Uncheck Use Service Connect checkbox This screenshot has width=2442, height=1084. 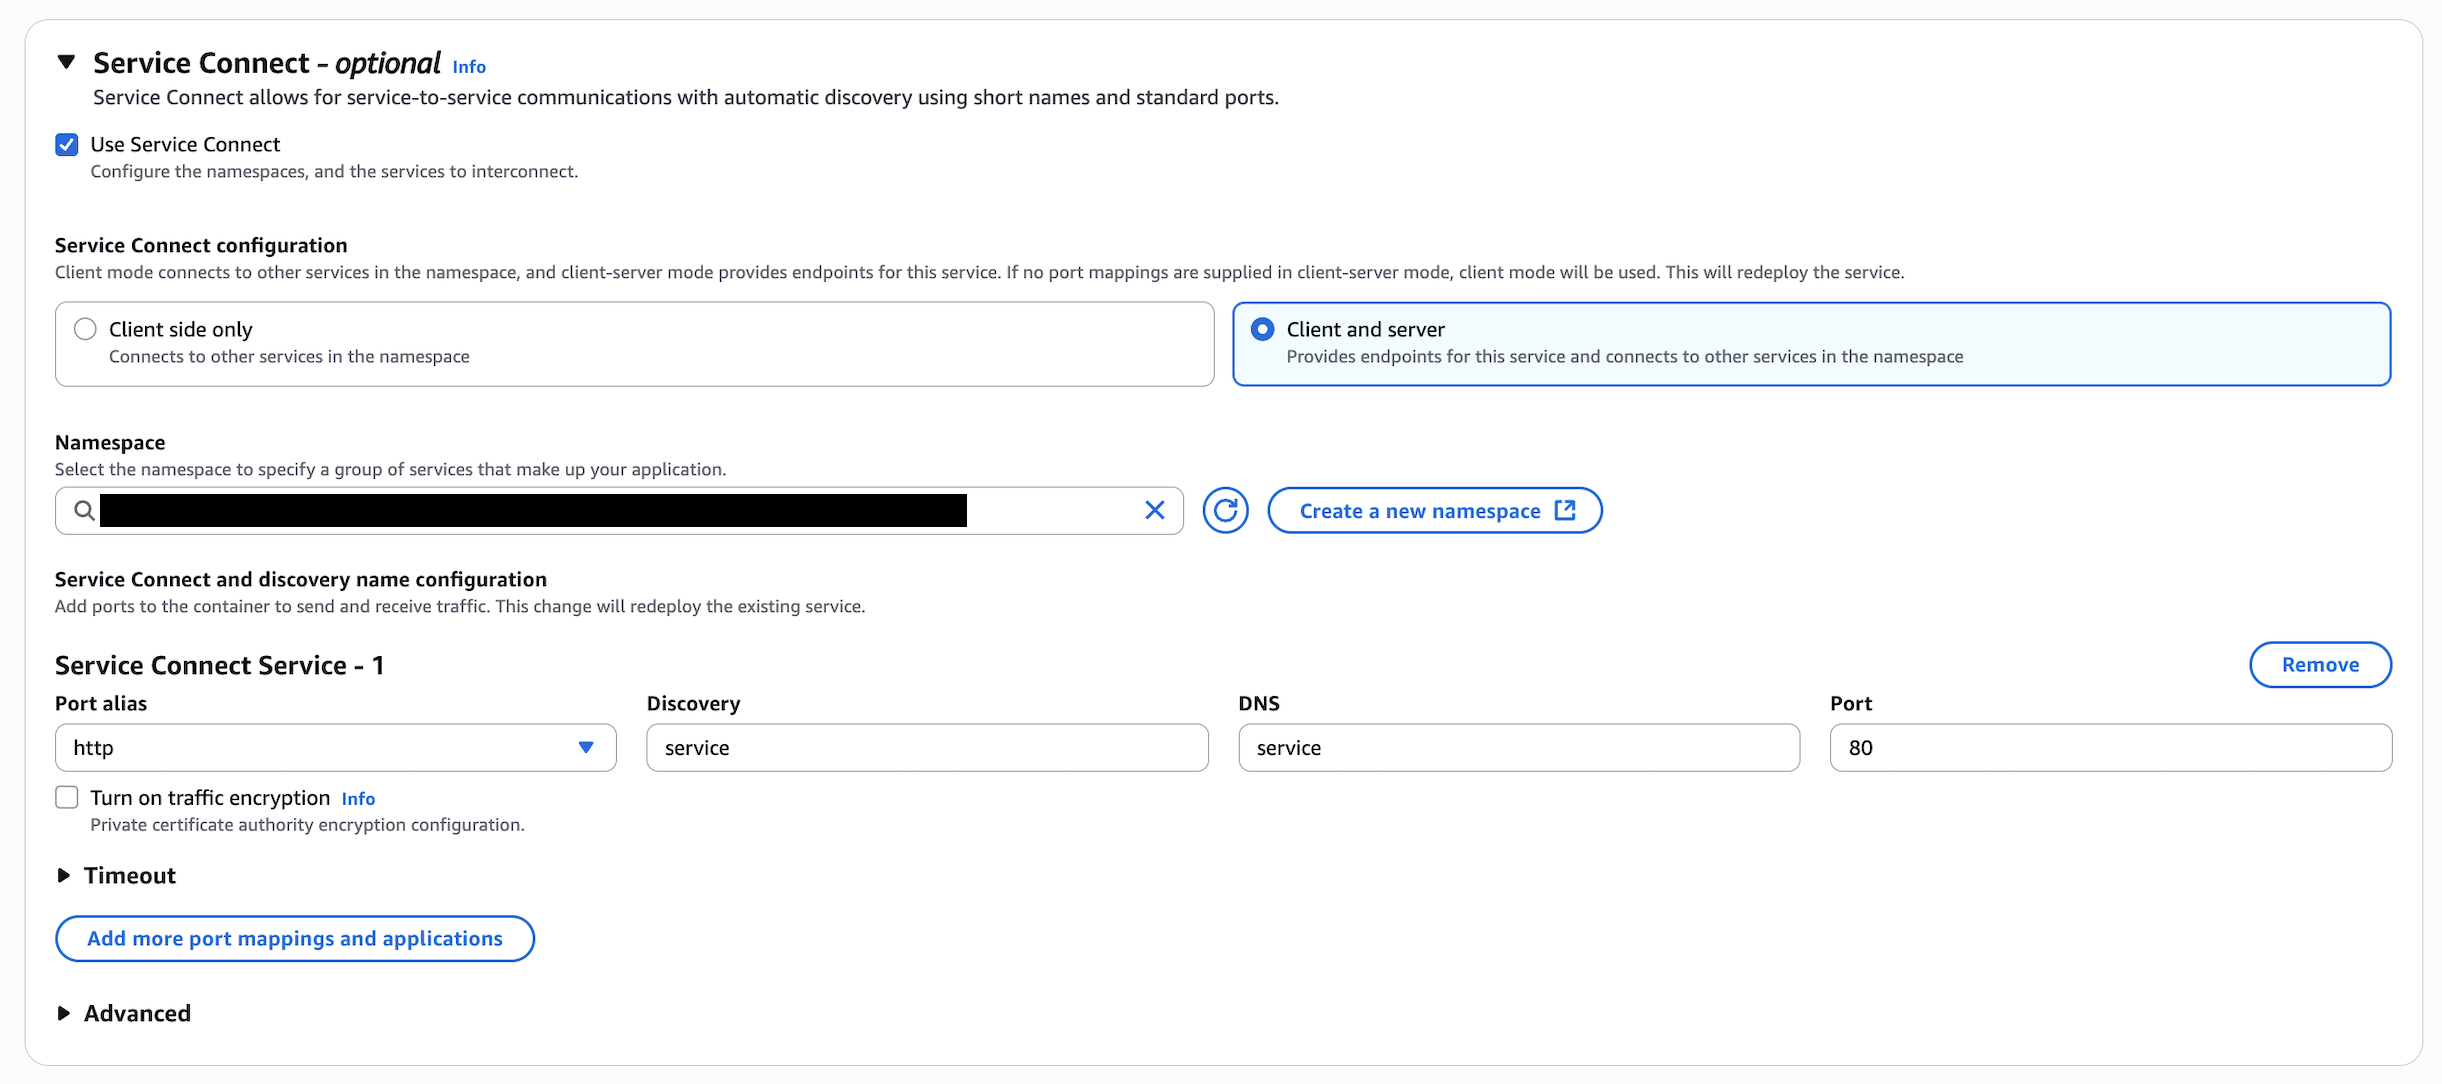tap(67, 145)
